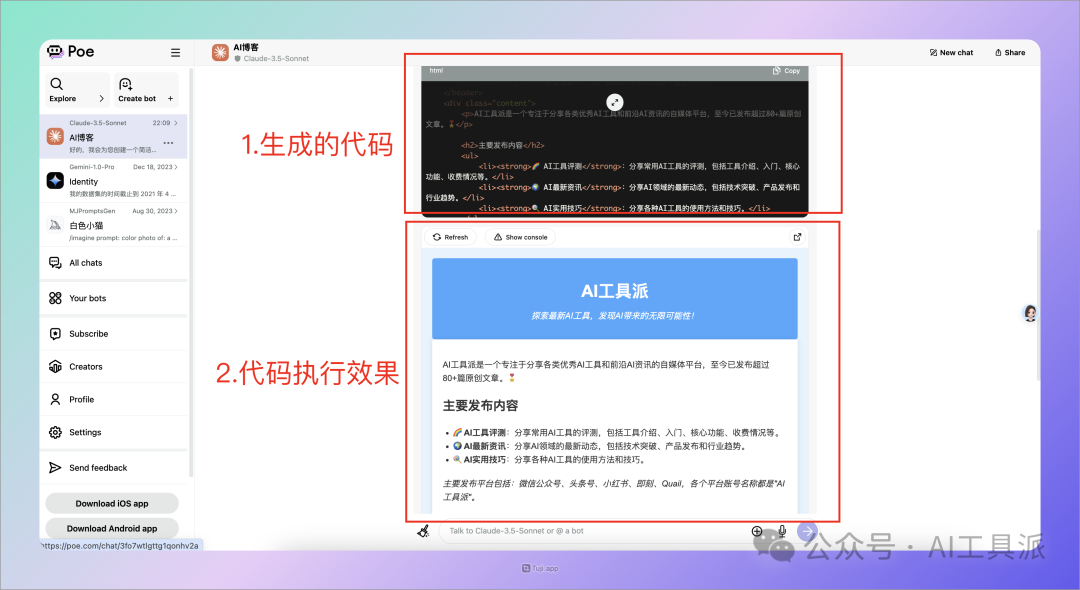Click the MJPromptsGen bot avatar
Screen dimensions: 1080x590
tap(55, 224)
